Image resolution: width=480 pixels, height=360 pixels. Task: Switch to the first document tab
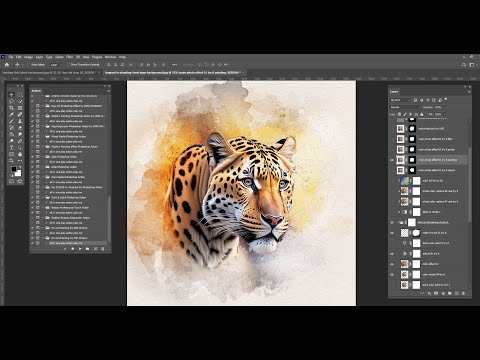tap(50, 72)
